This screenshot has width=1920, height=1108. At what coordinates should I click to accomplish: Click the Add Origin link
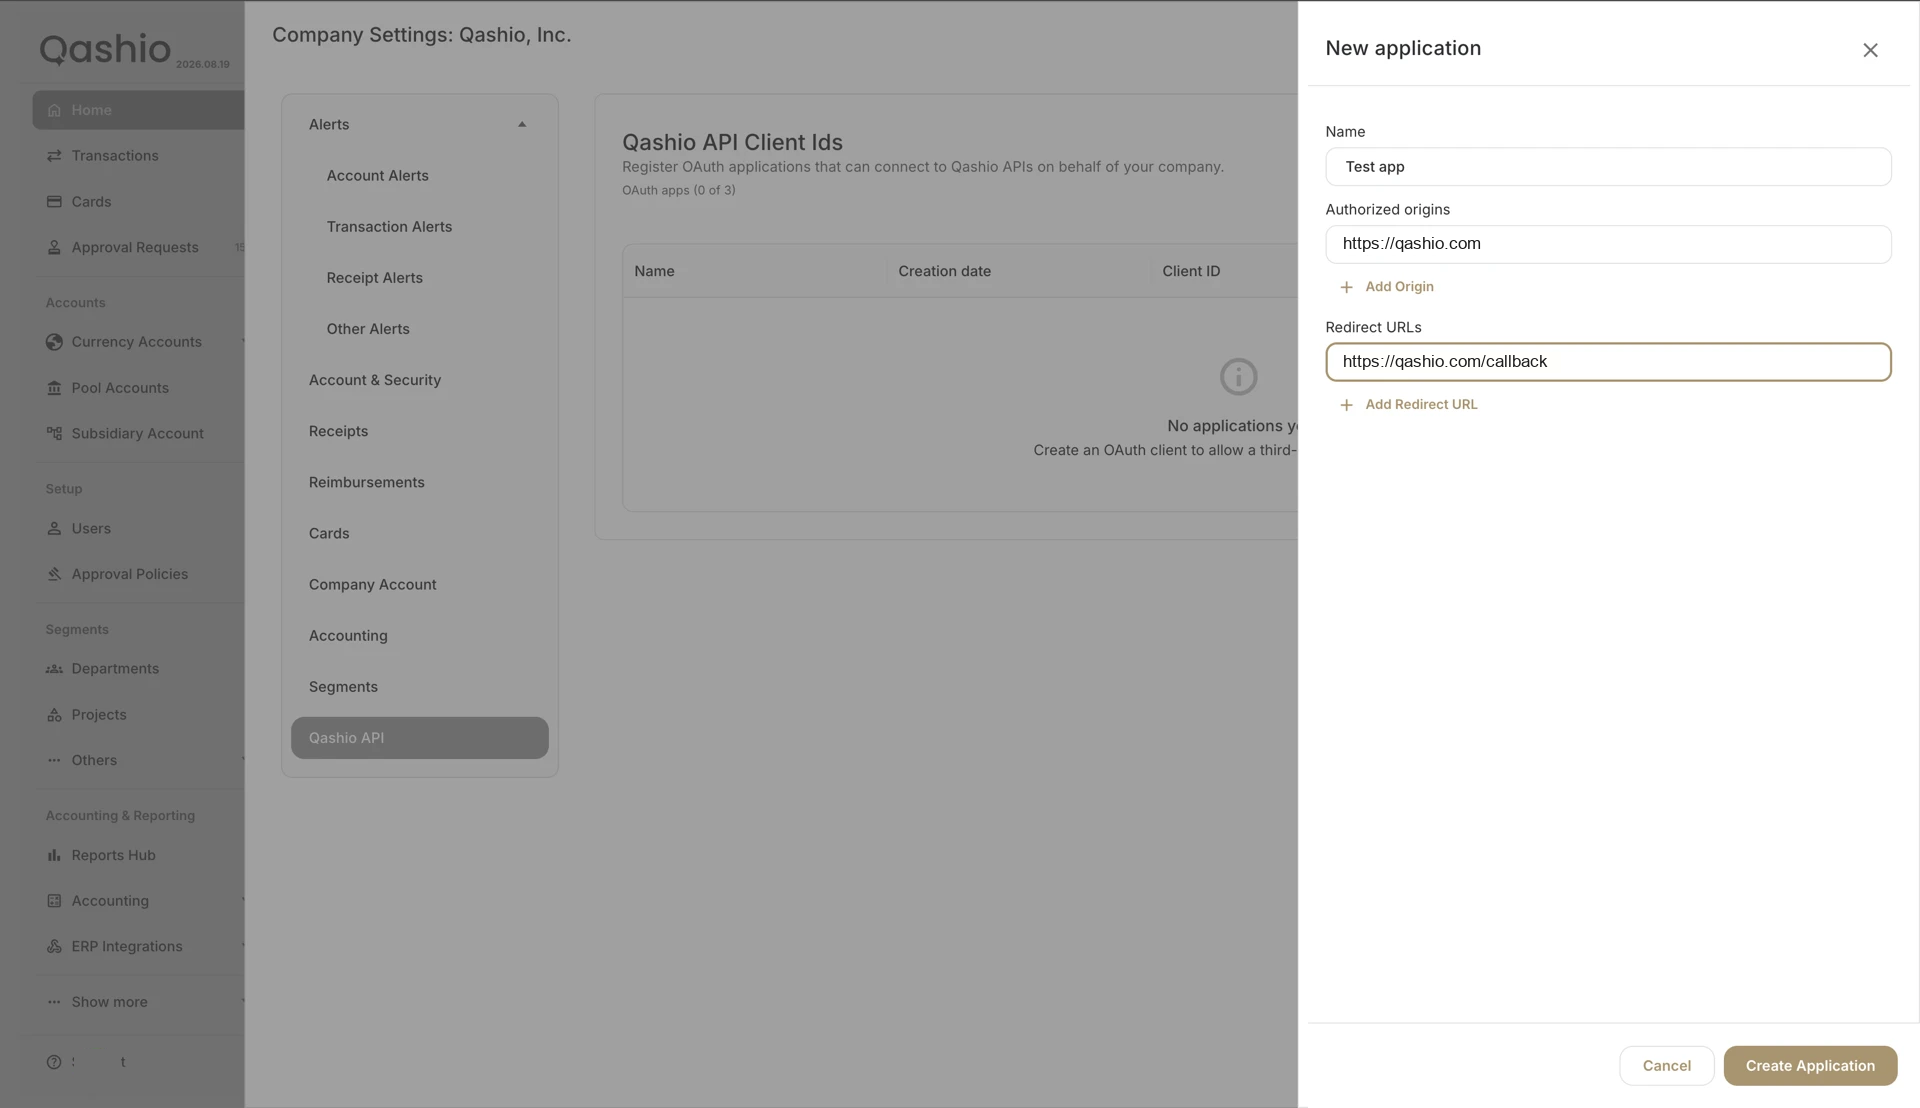click(x=1399, y=287)
